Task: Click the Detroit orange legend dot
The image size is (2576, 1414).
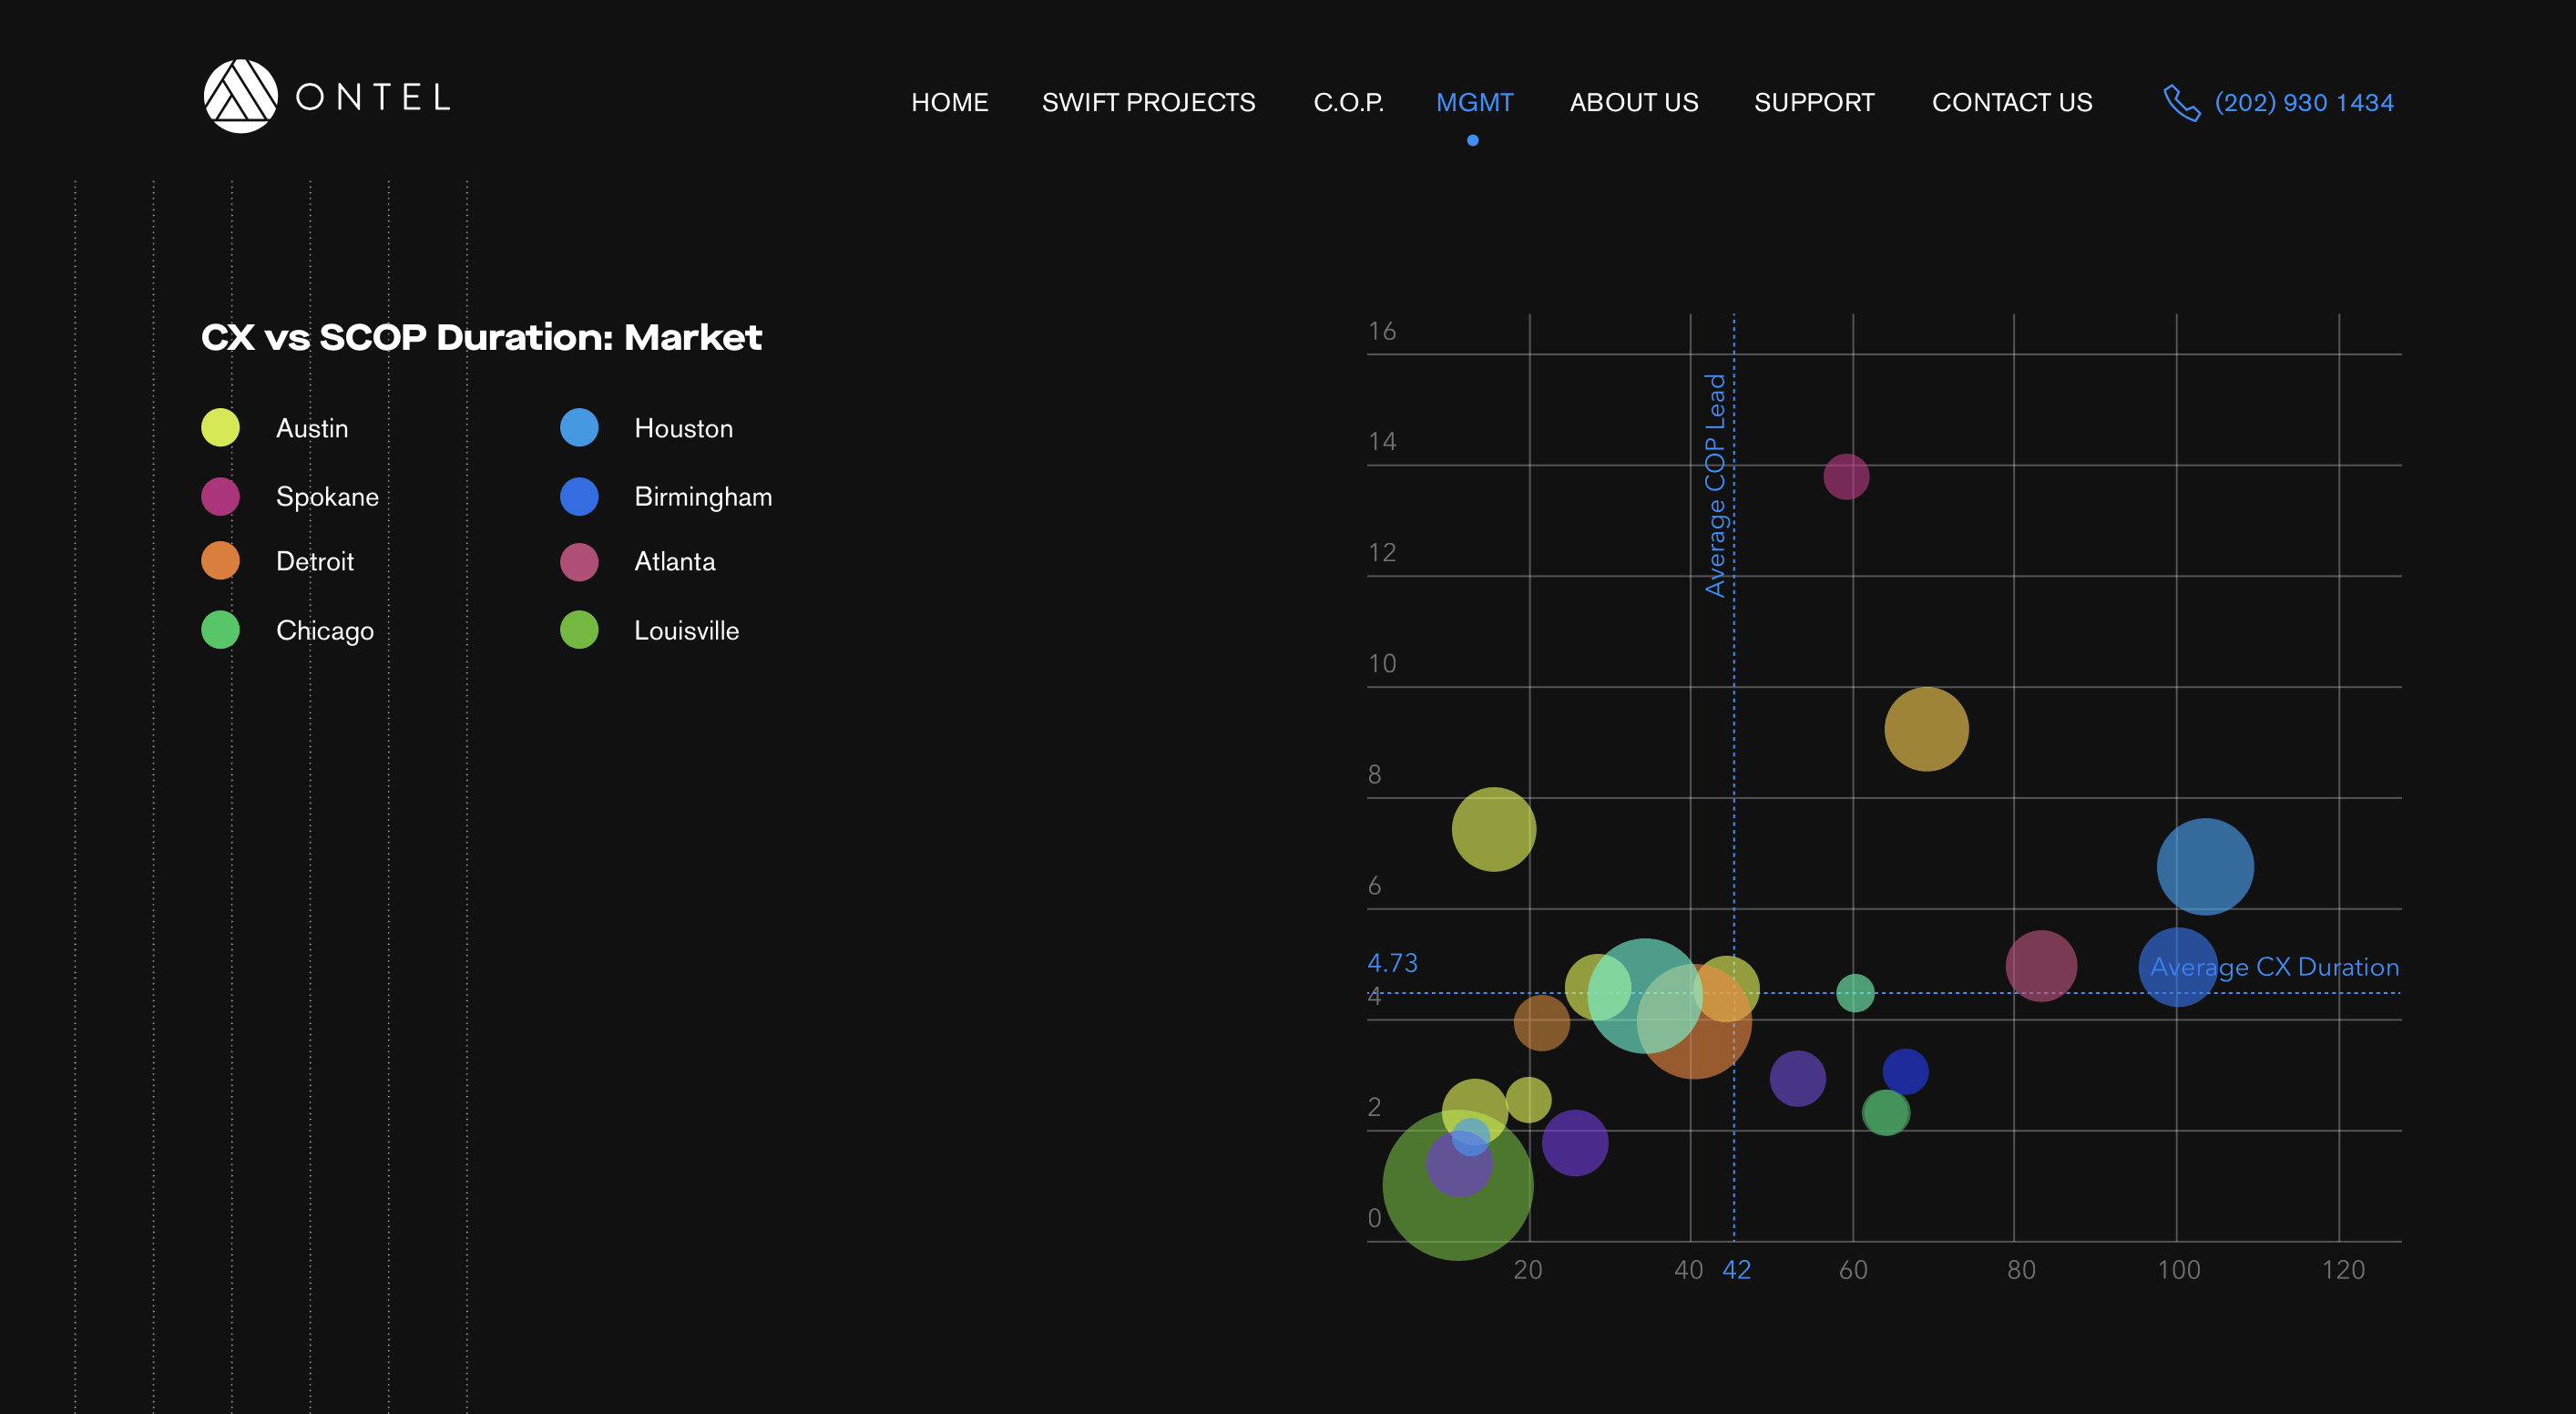Action: (220, 561)
